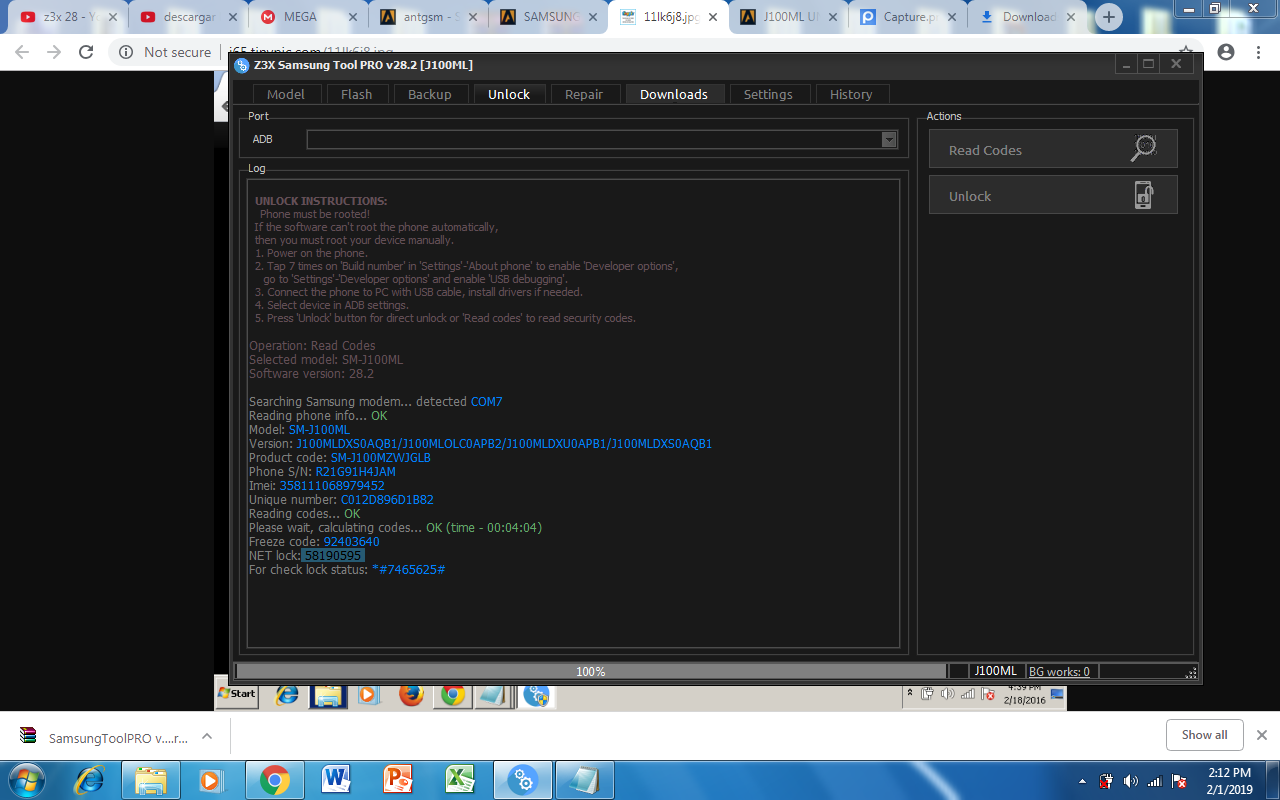The image size is (1280, 800).
Task: Close the 'Download' browser tab
Action: click(x=1072, y=17)
